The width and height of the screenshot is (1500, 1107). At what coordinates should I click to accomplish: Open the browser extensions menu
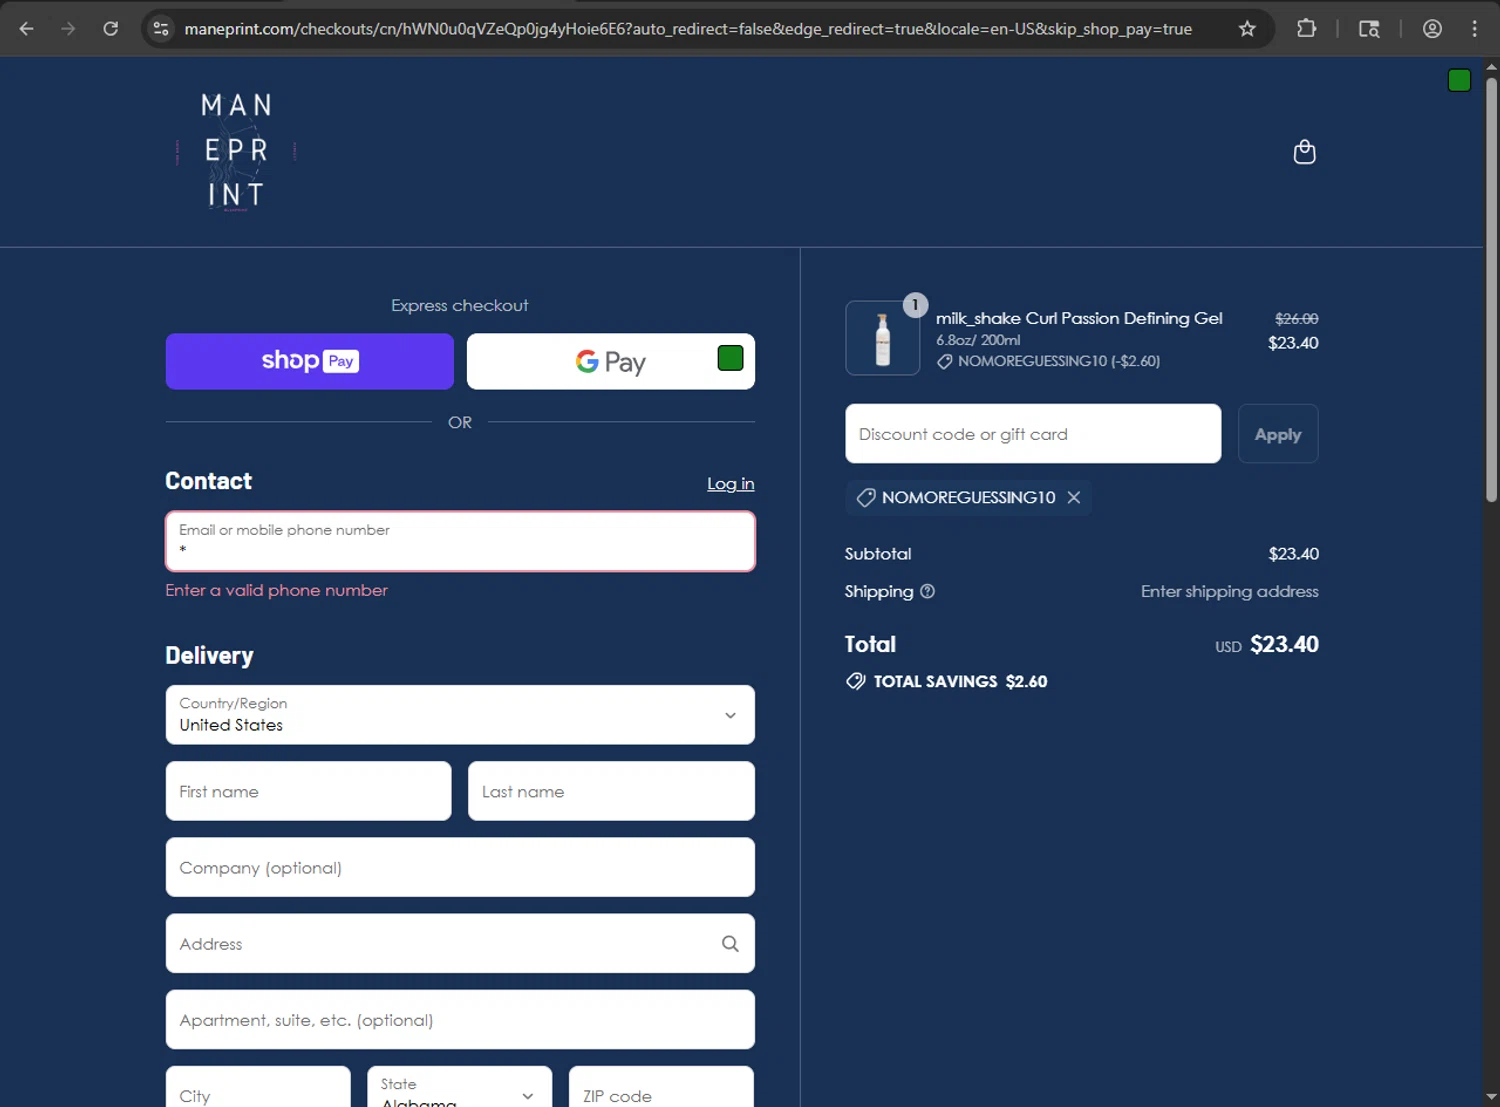1306,29
